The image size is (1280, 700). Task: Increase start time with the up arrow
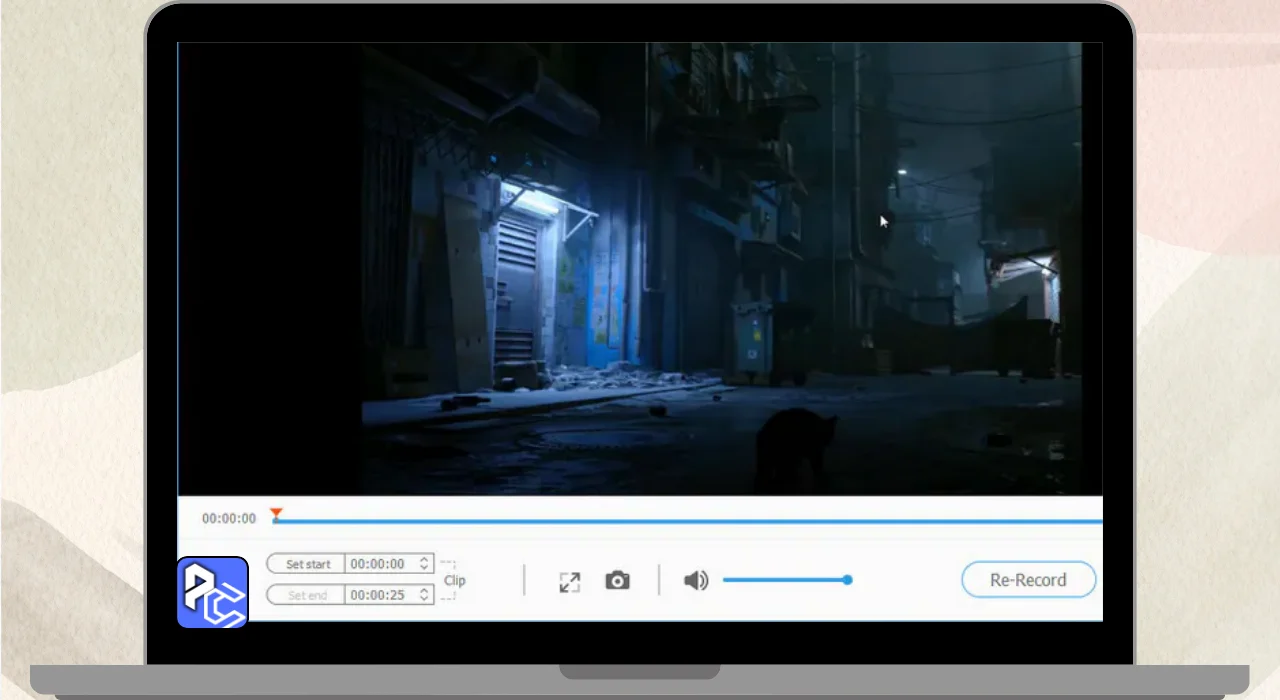[x=424, y=560]
